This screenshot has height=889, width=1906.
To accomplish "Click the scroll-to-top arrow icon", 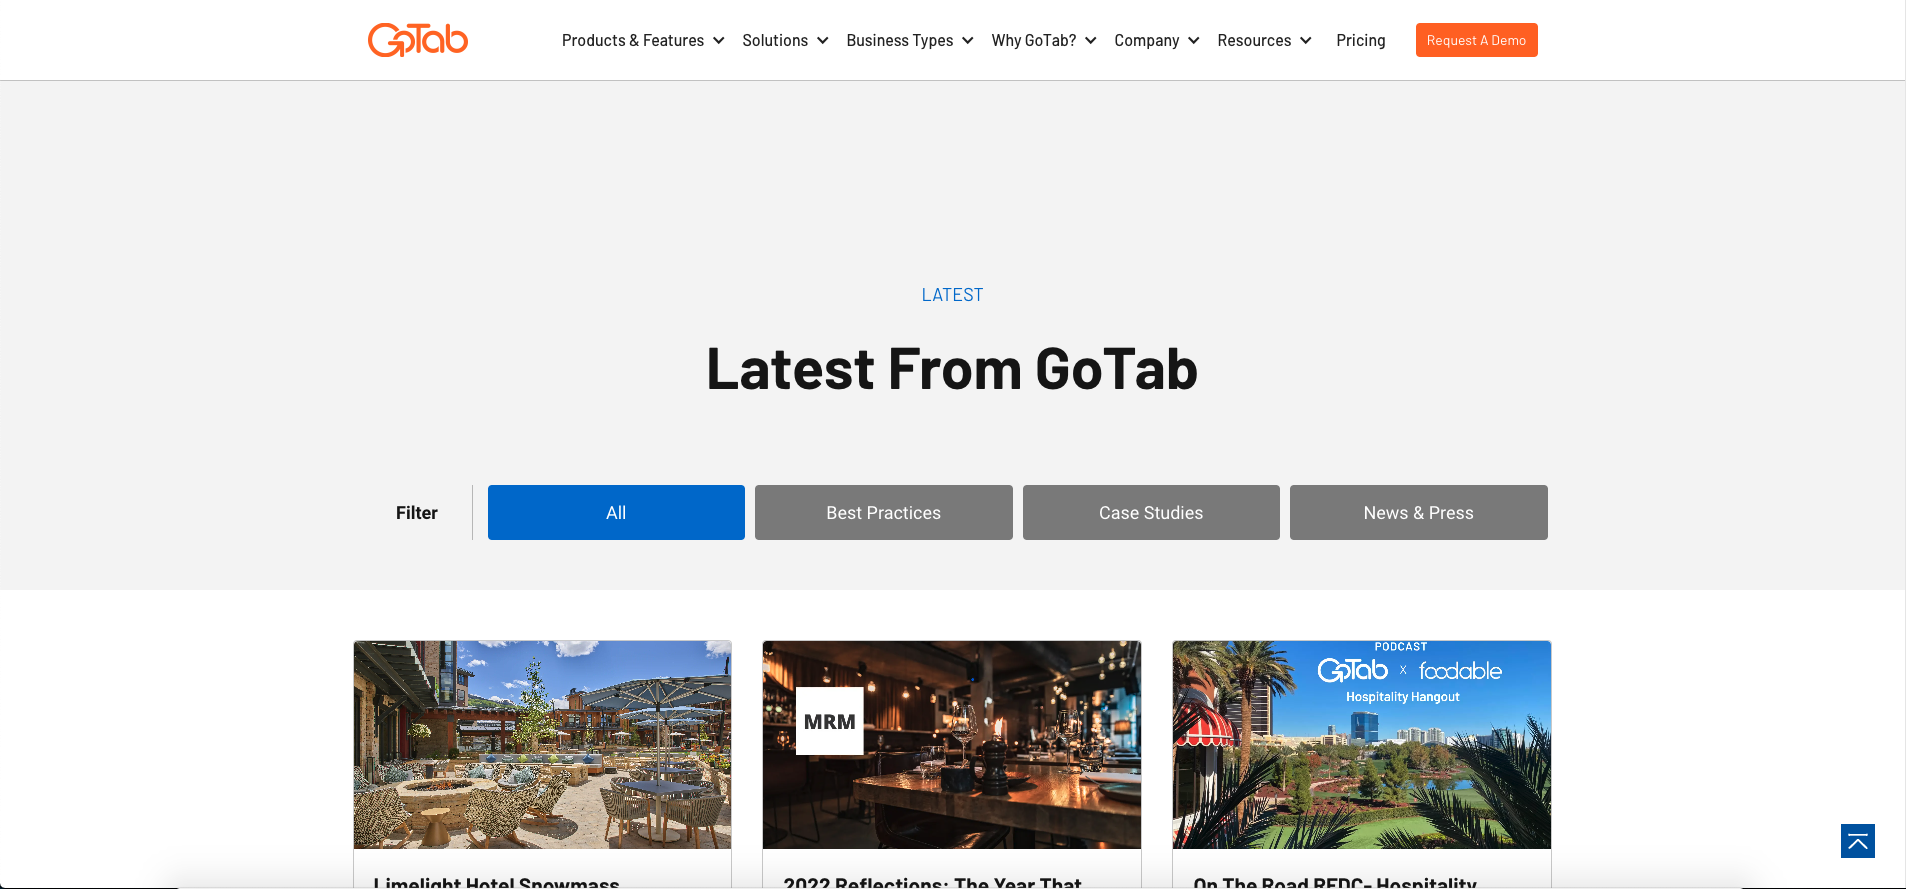I will click(1857, 841).
